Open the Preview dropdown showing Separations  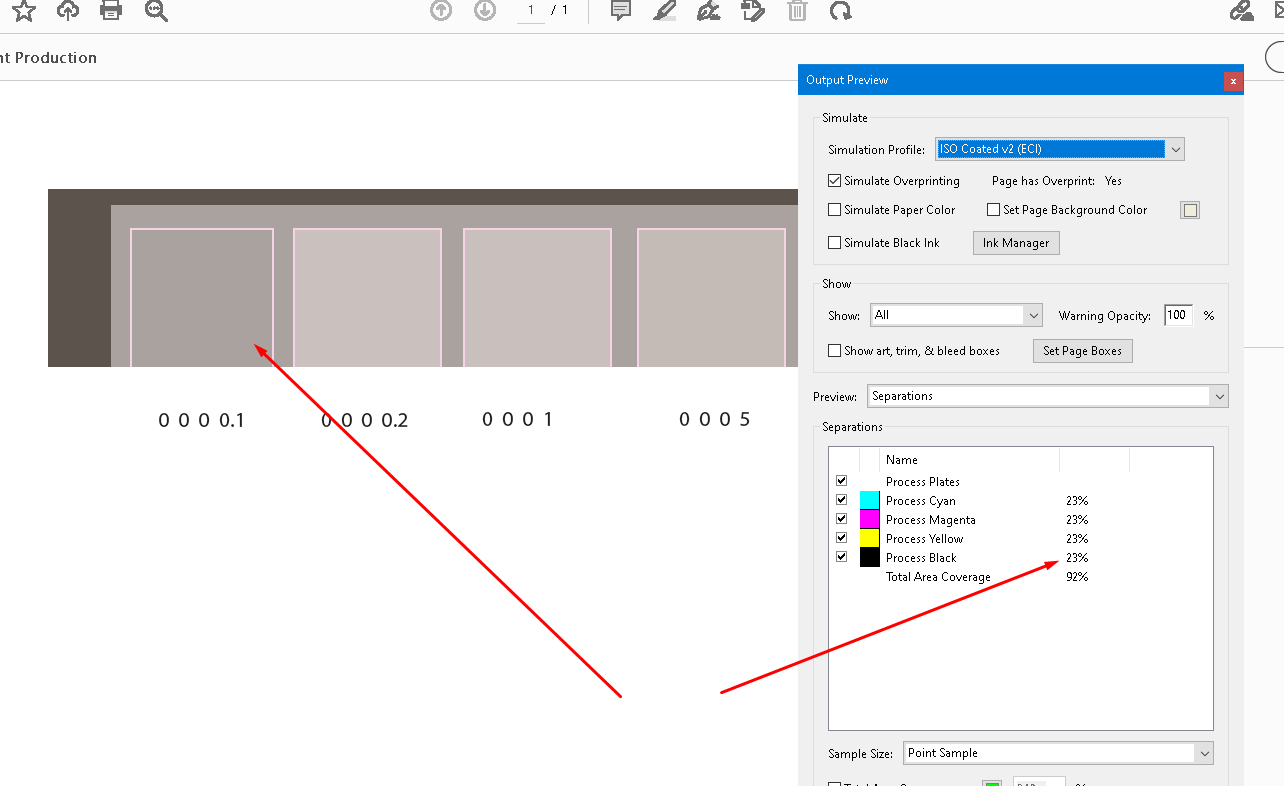tap(1048, 396)
